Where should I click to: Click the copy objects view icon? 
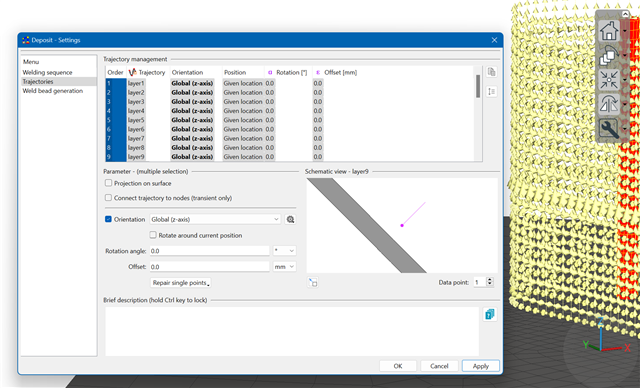coord(609,55)
